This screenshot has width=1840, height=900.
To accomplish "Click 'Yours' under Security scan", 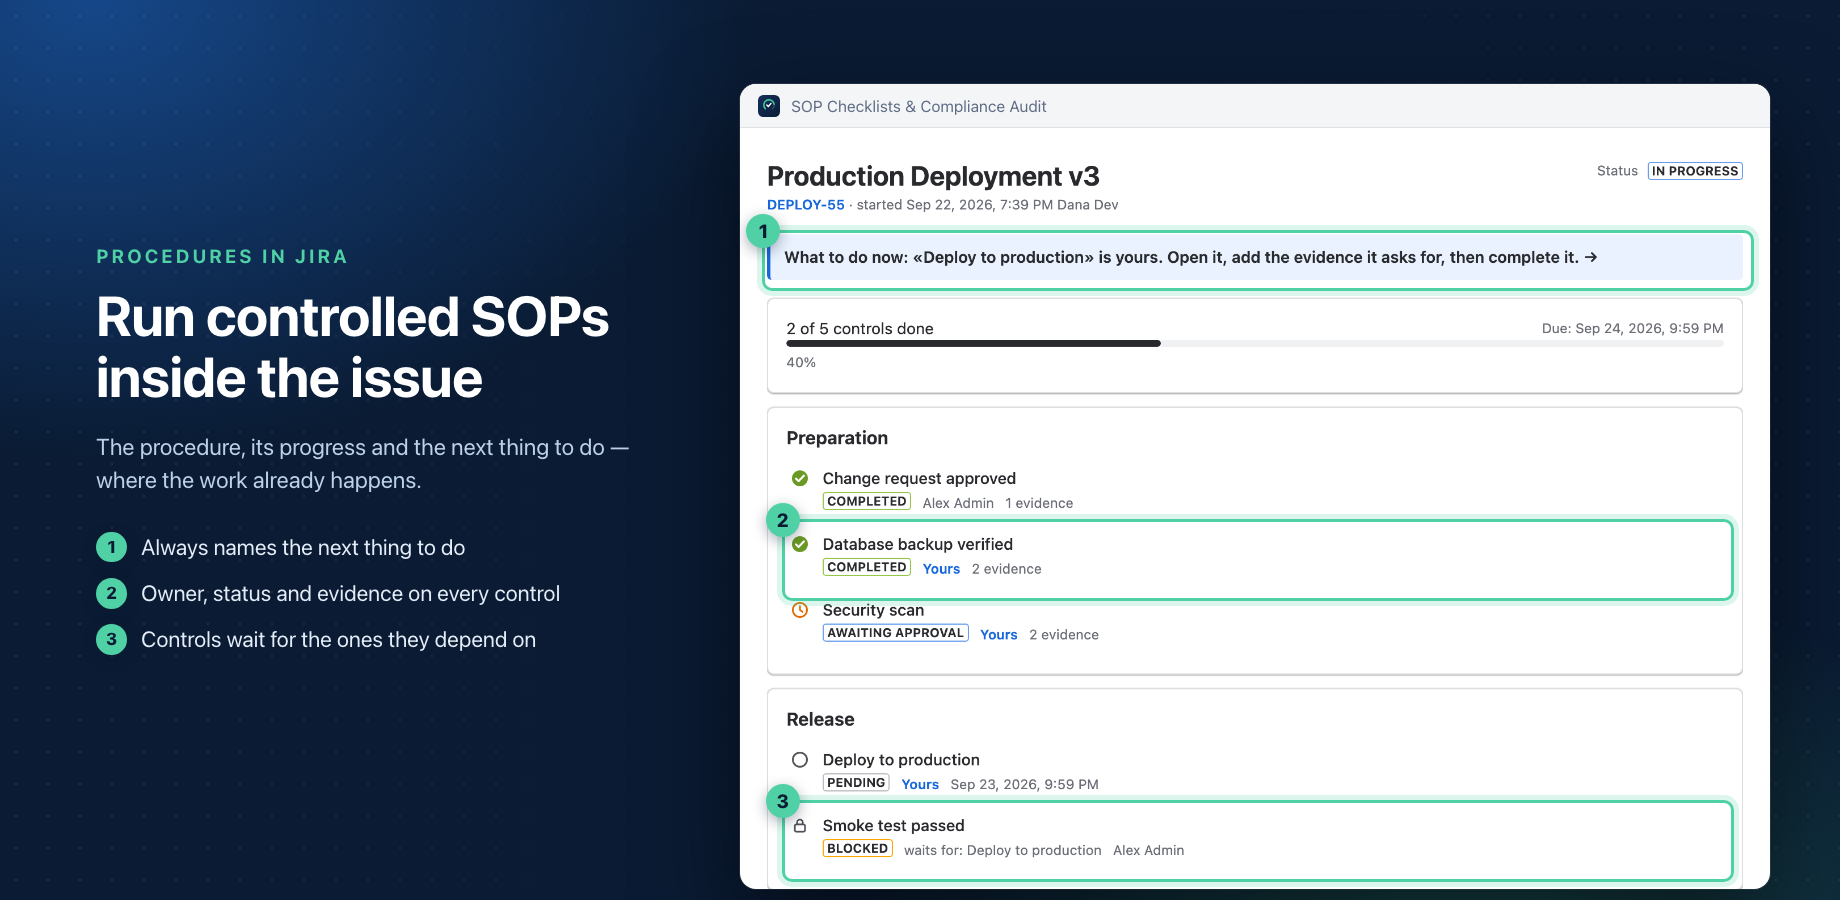I will [x=999, y=635].
